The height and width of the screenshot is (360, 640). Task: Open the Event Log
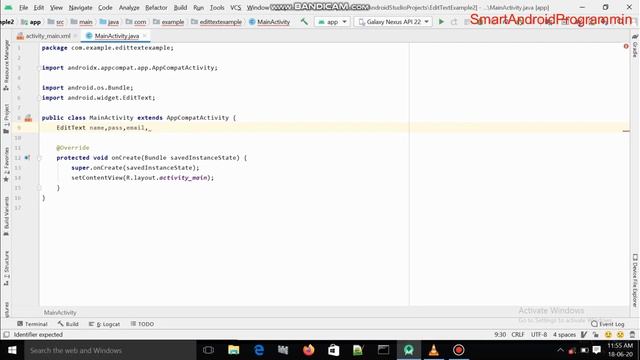(608, 324)
